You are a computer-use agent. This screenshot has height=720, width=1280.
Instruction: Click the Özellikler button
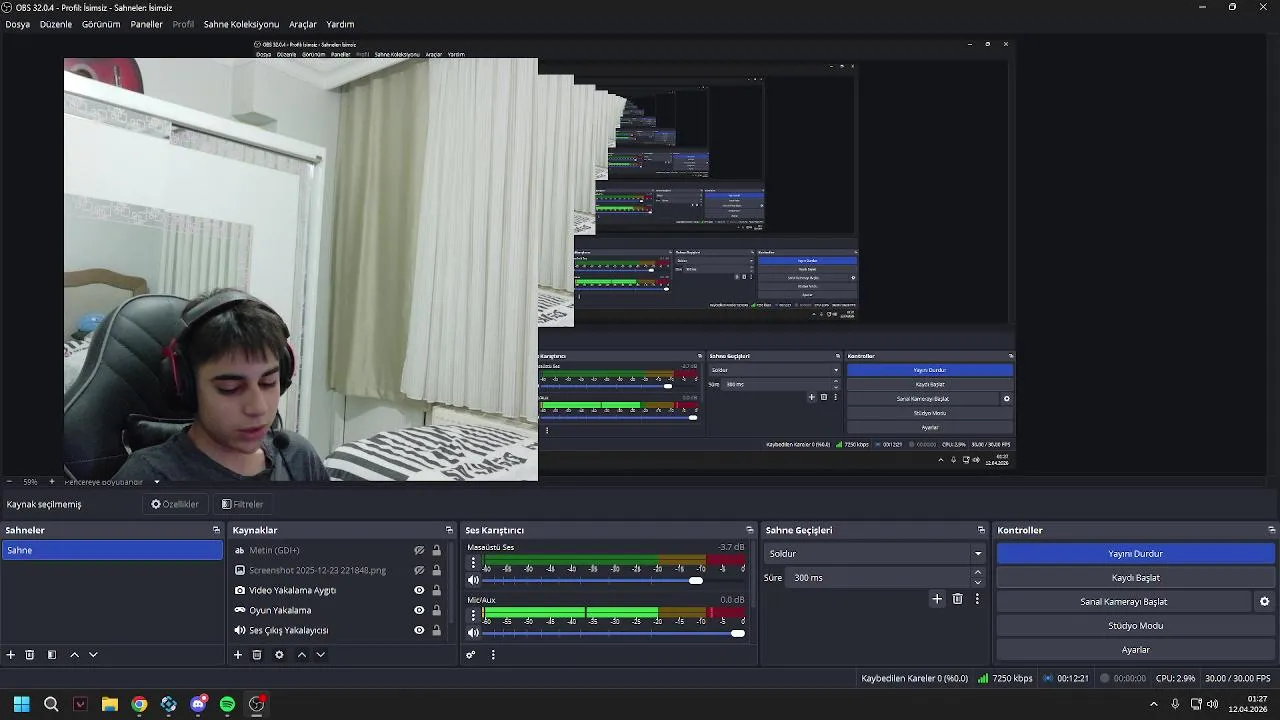point(174,504)
